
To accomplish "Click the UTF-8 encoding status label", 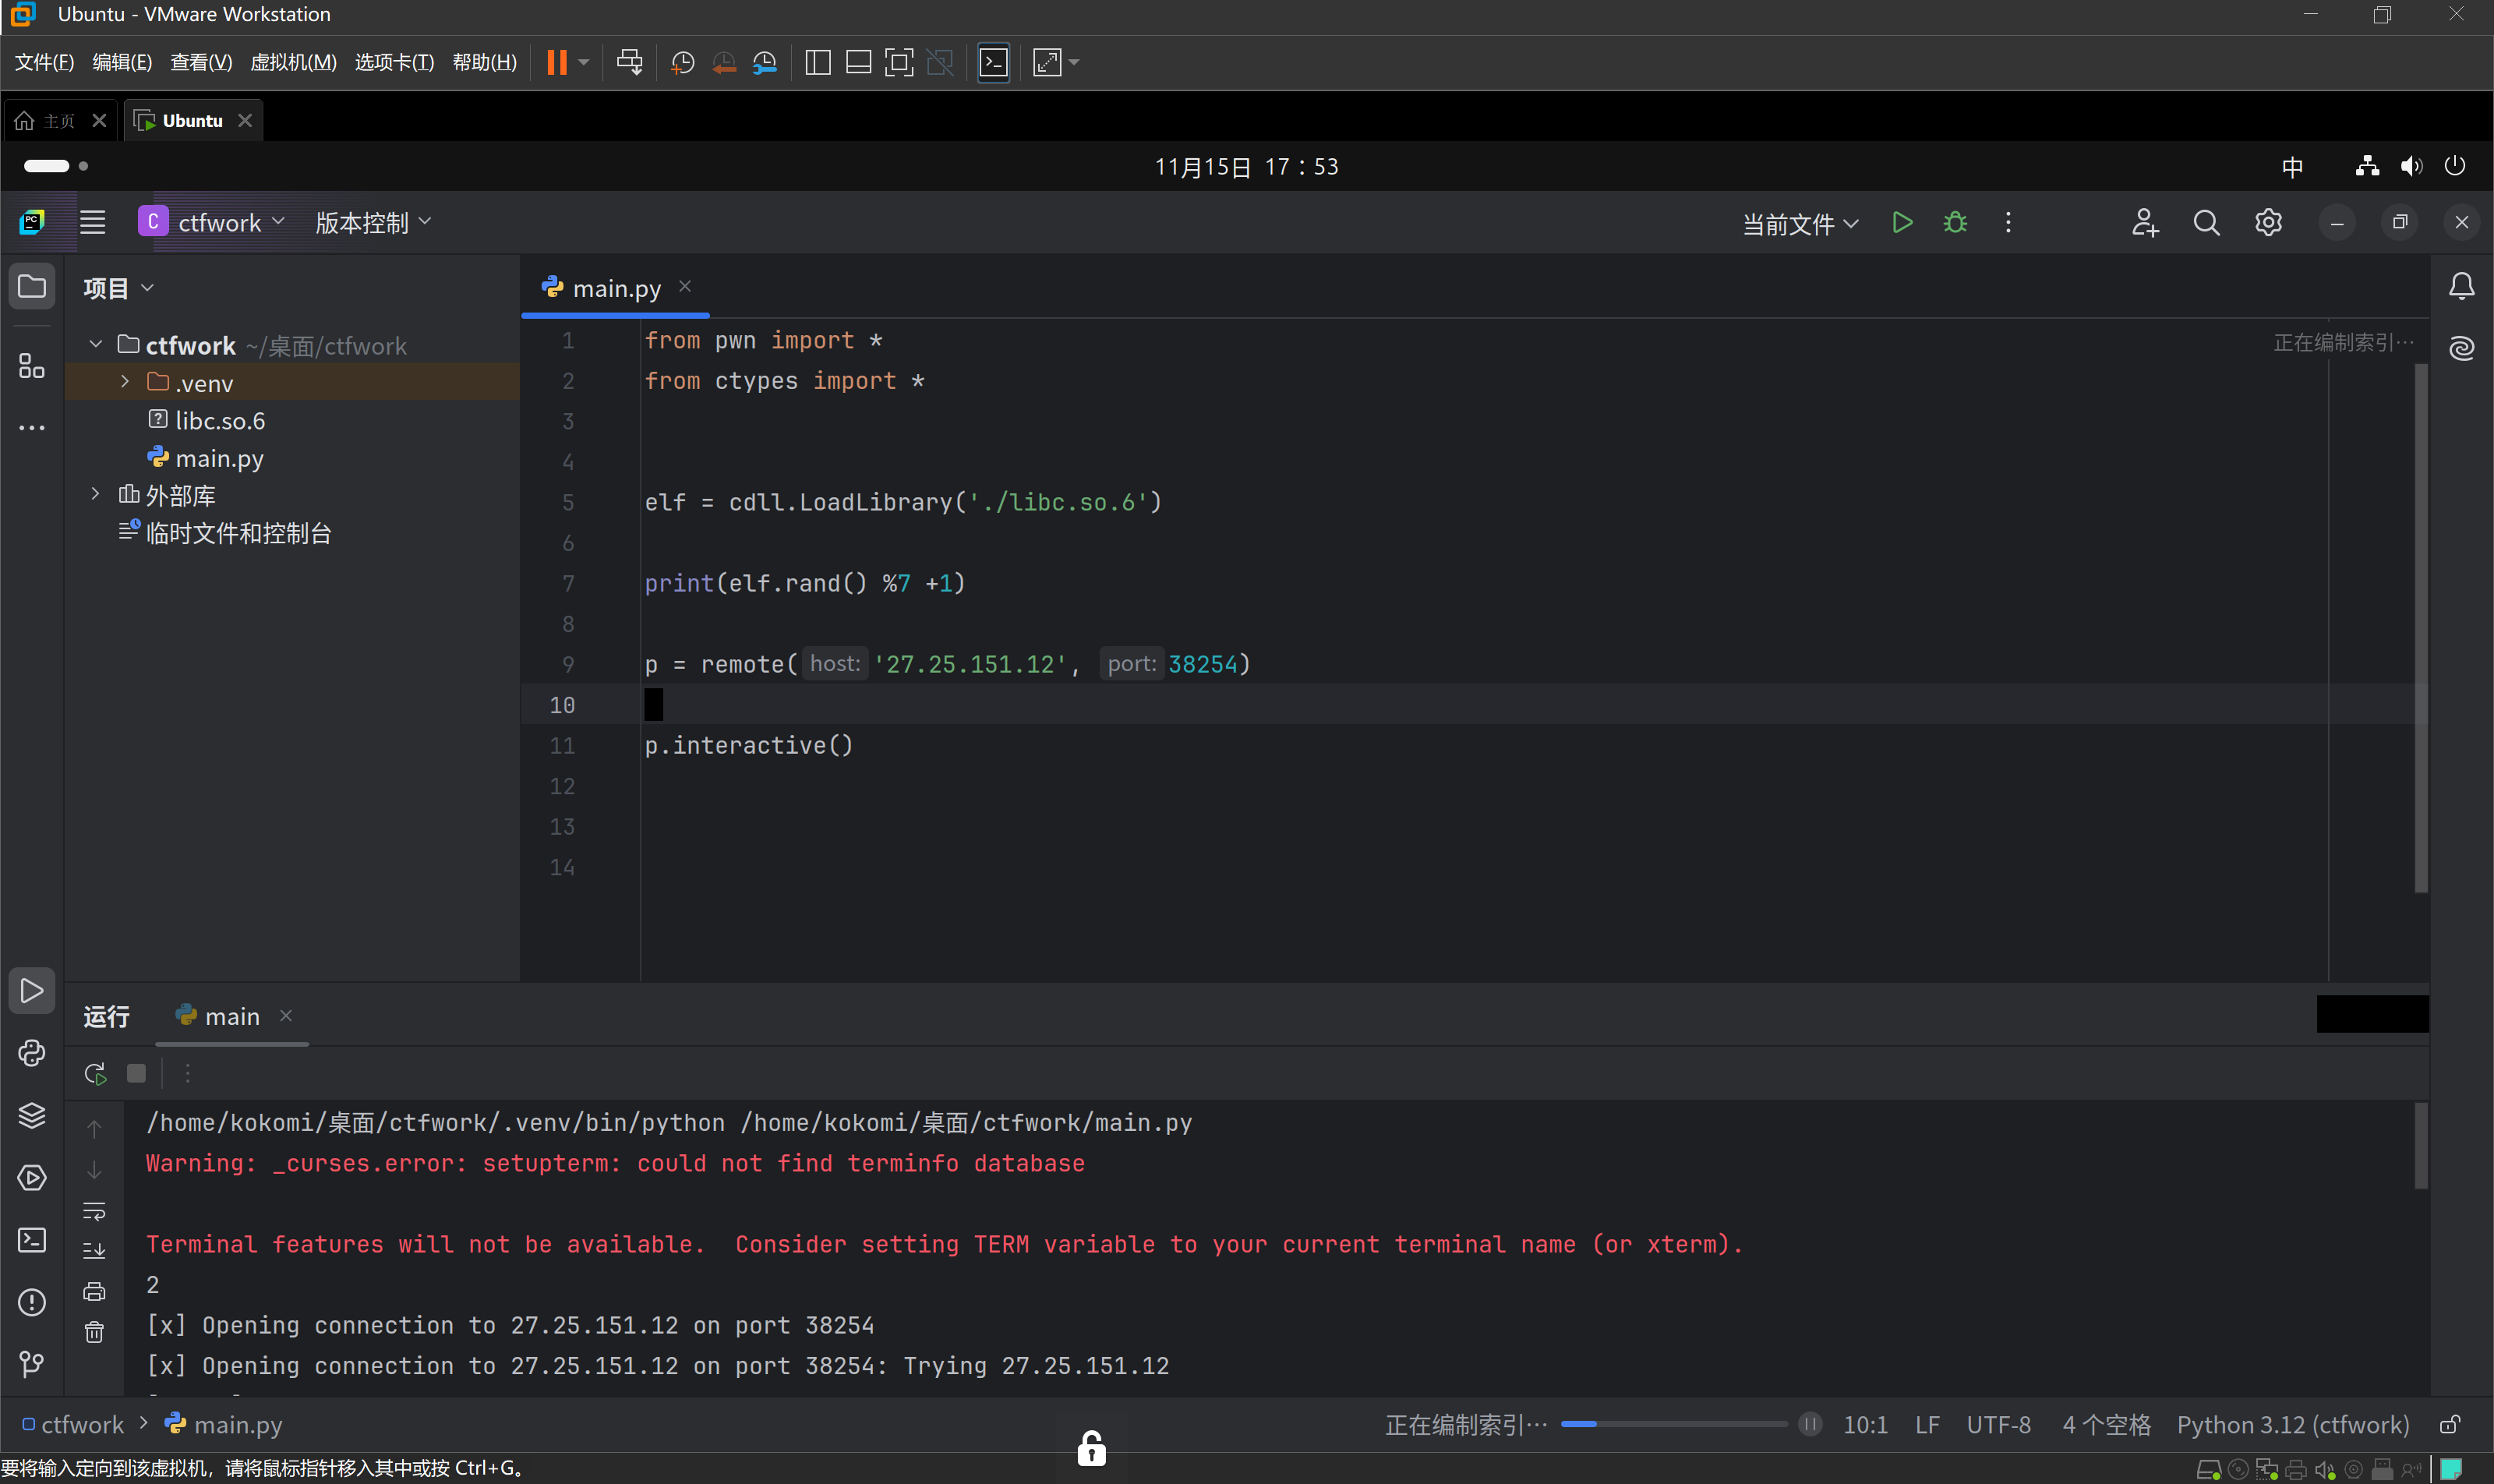I will click(x=1998, y=1425).
